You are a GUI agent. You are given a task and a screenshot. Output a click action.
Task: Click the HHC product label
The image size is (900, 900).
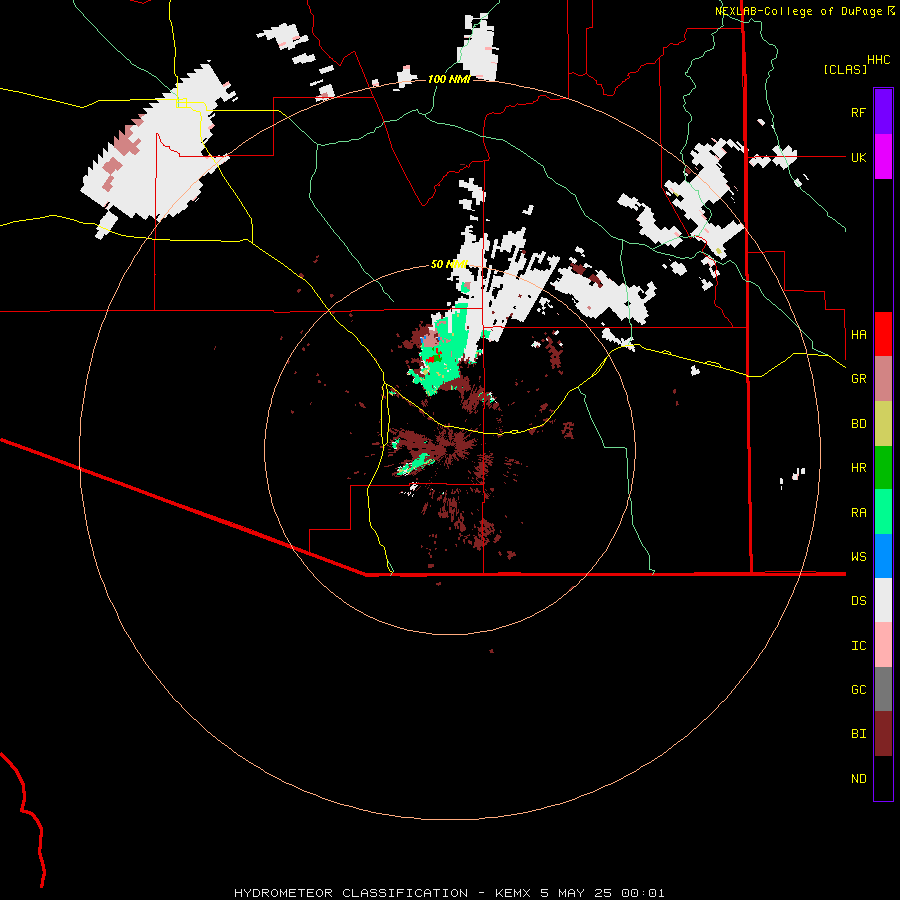click(879, 60)
